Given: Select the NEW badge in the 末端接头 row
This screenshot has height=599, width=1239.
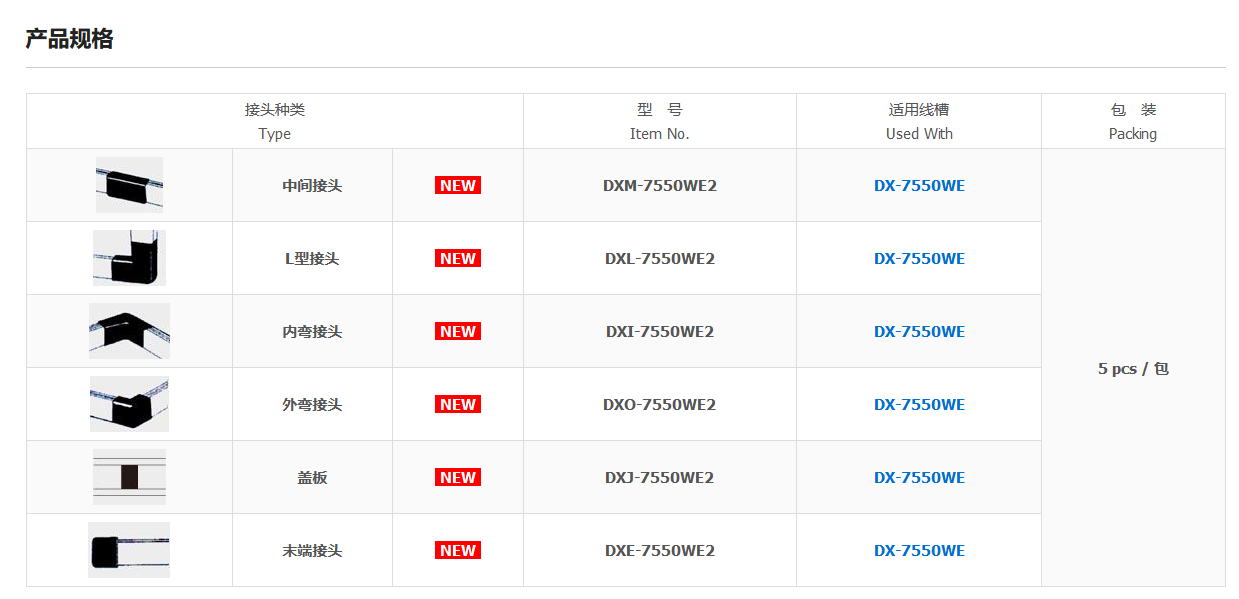Looking at the screenshot, I should pos(458,550).
